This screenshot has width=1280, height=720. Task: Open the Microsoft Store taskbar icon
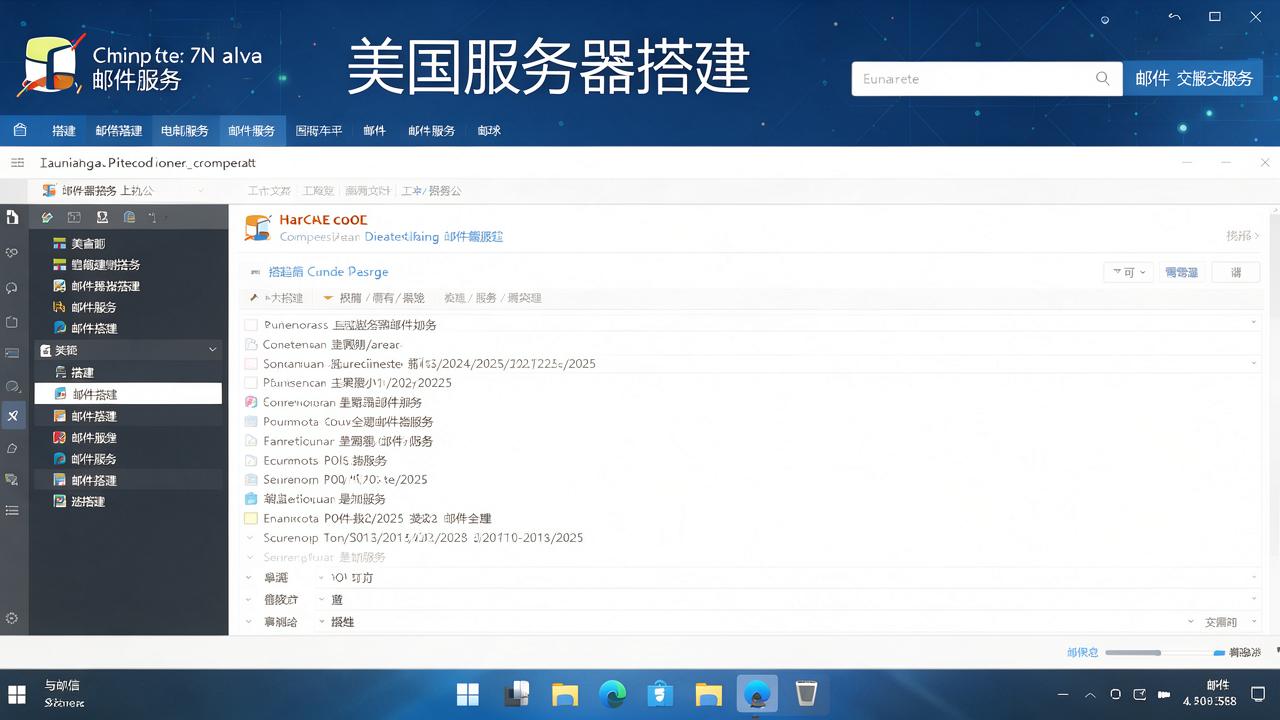coord(660,694)
